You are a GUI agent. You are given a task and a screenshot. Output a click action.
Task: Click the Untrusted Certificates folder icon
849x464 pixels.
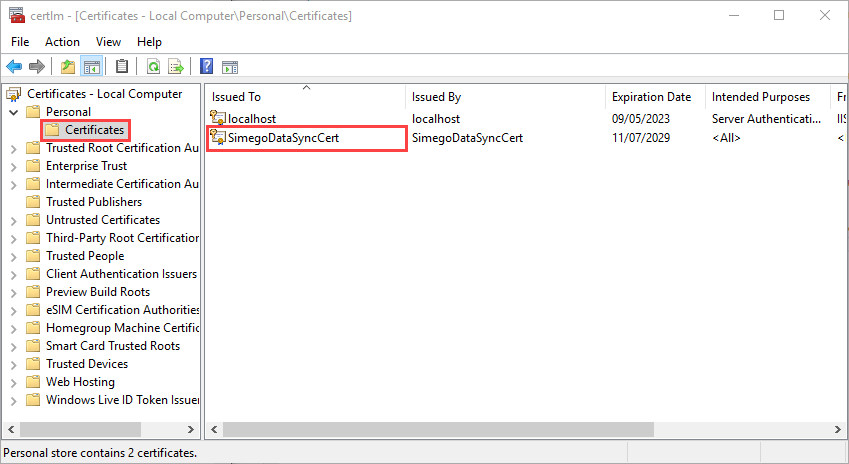34,220
